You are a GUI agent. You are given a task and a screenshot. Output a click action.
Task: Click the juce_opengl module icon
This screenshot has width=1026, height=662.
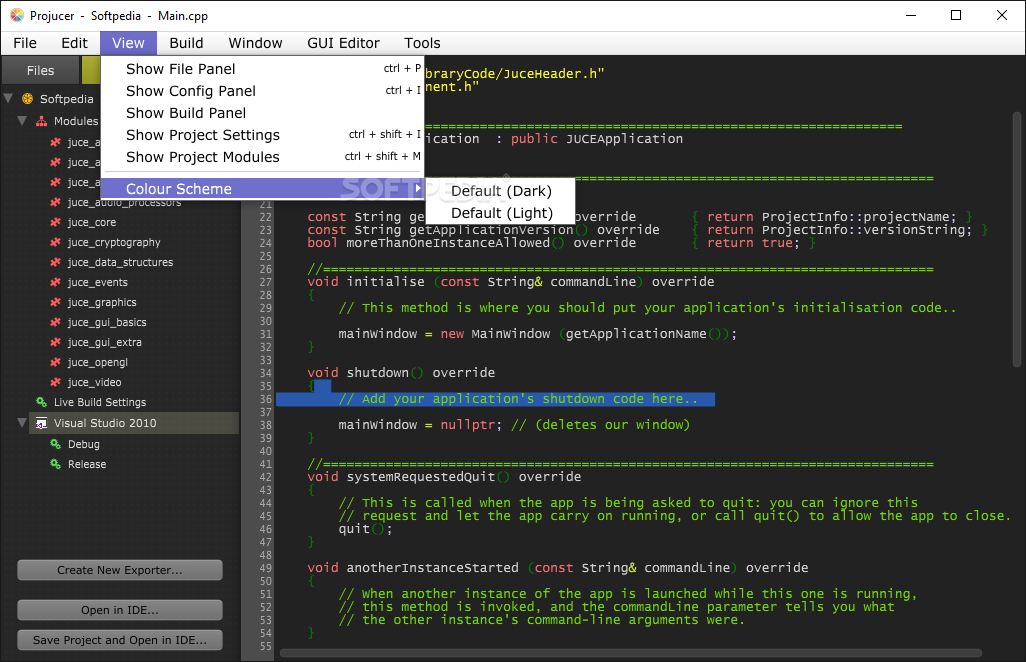(x=56, y=362)
